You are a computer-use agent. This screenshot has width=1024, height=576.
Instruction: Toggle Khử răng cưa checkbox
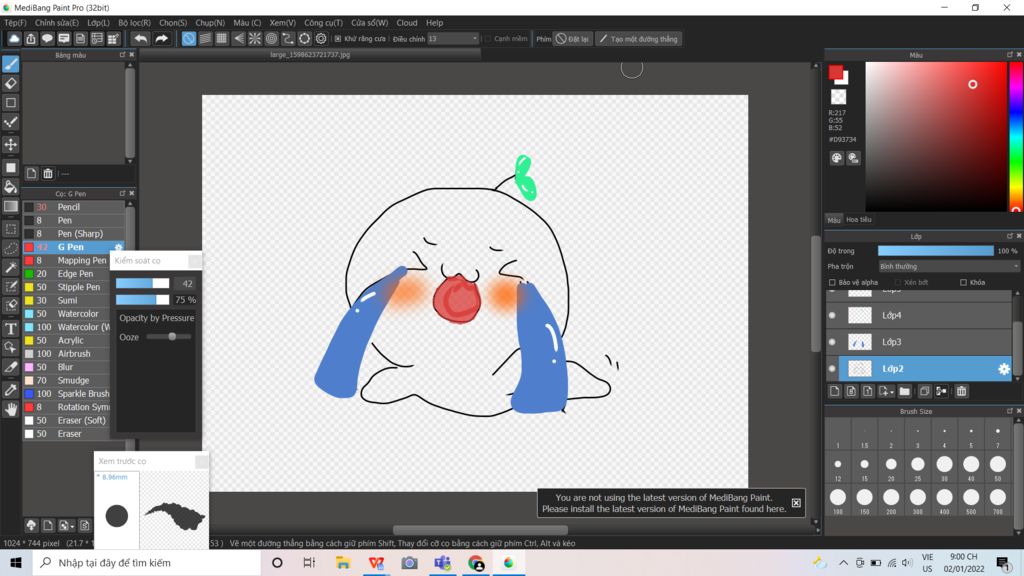338,39
